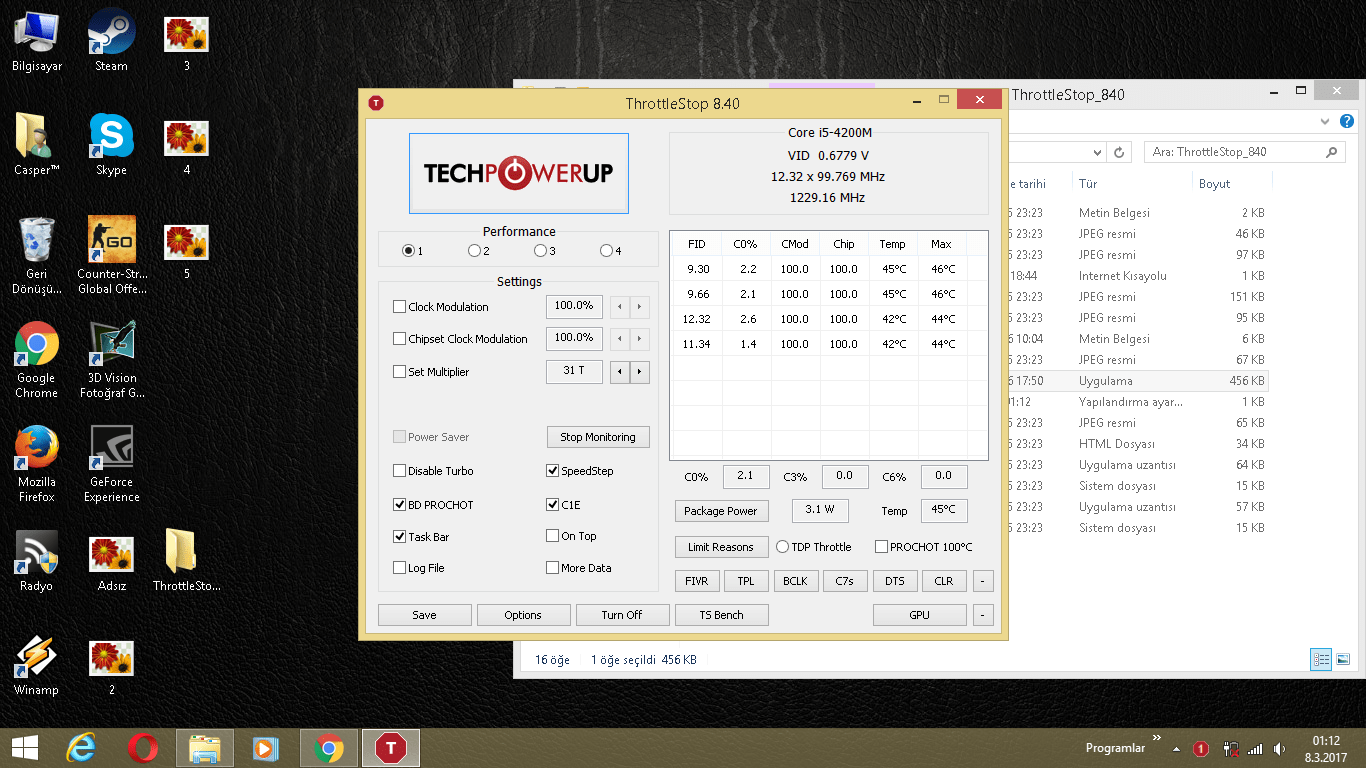Toggle the SpeedStep checkbox
Image resolution: width=1366 pixels, height=768 pixels.
tap(553, 471)
